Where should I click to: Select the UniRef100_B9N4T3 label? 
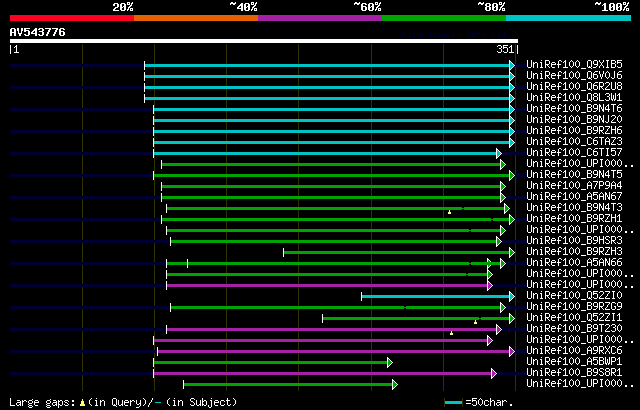(x=574, y=208)
